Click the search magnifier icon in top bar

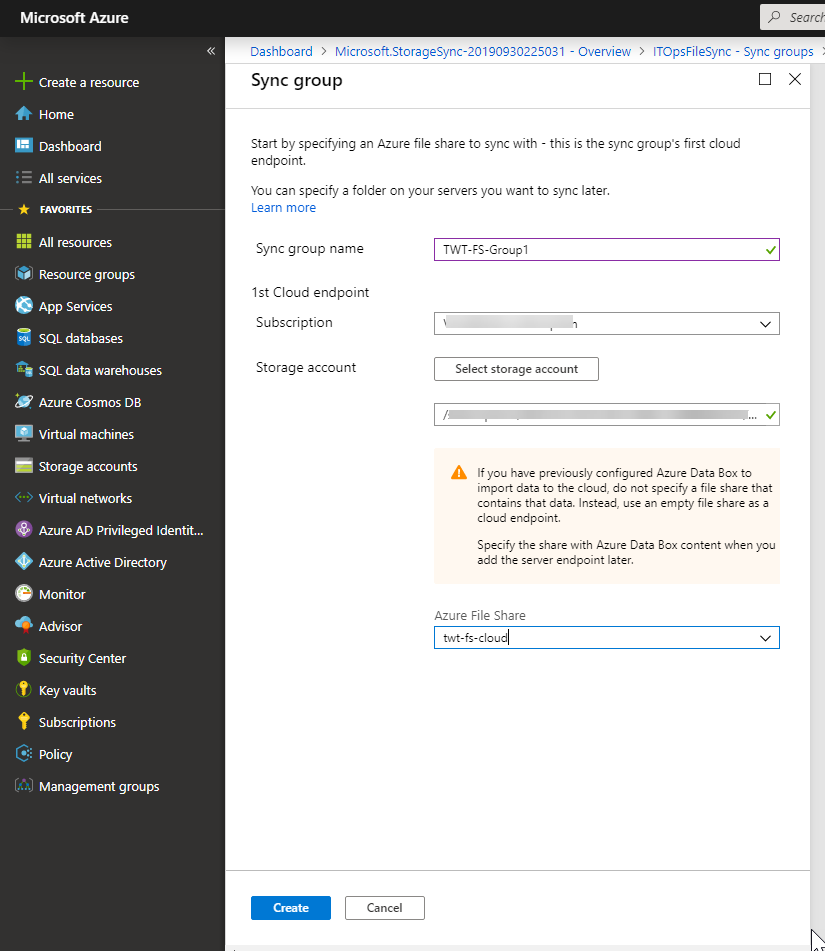coord(774,17)
